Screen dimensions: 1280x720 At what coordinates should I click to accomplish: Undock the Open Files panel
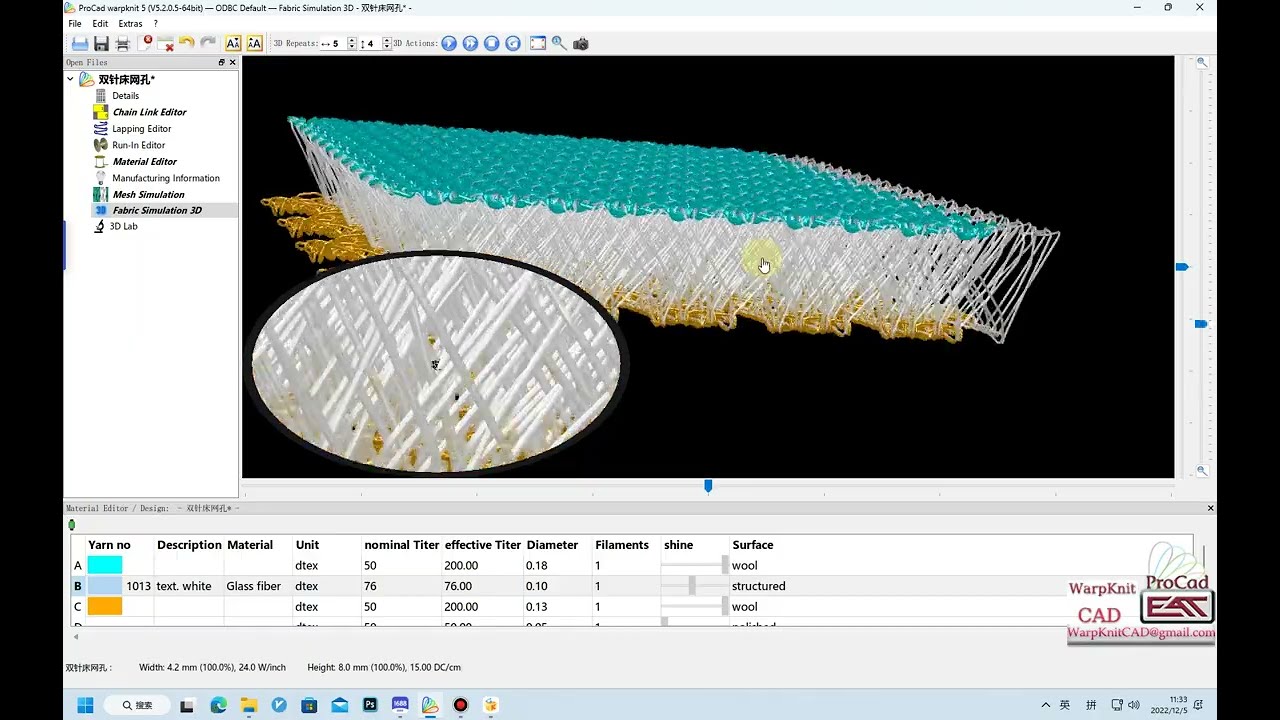[222, 62]
